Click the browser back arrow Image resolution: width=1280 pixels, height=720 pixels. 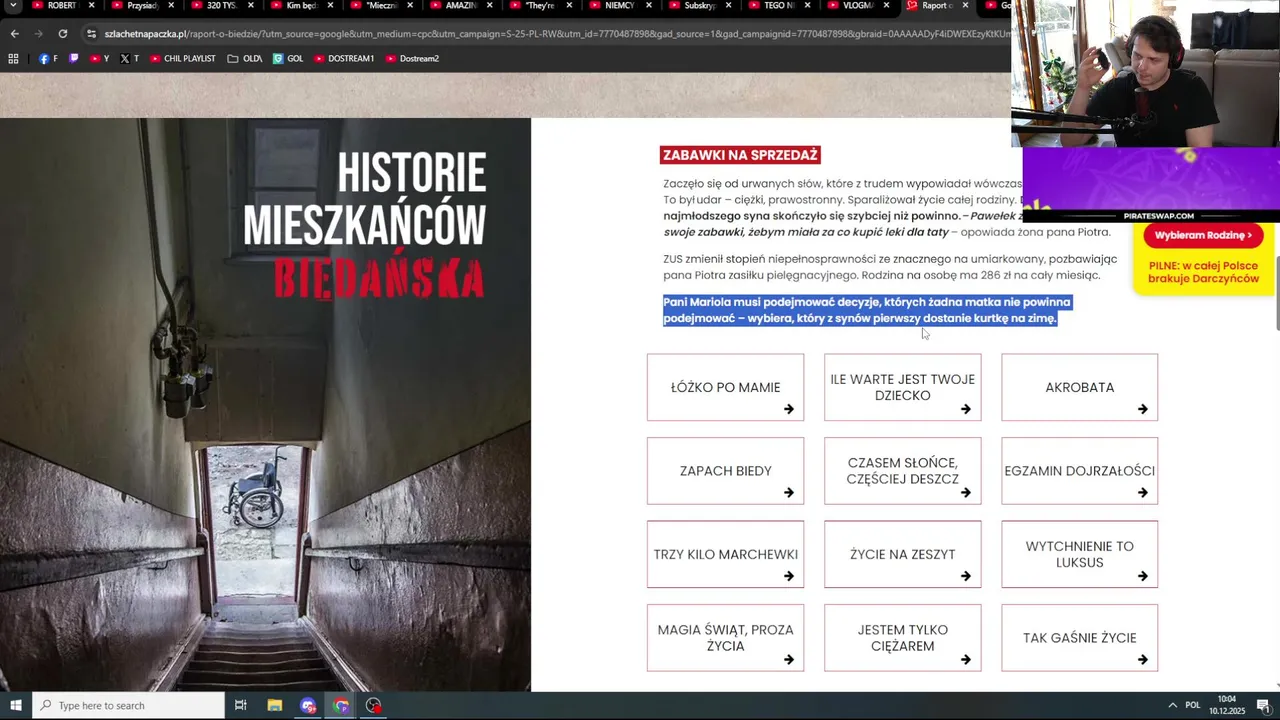pos(14,33)
